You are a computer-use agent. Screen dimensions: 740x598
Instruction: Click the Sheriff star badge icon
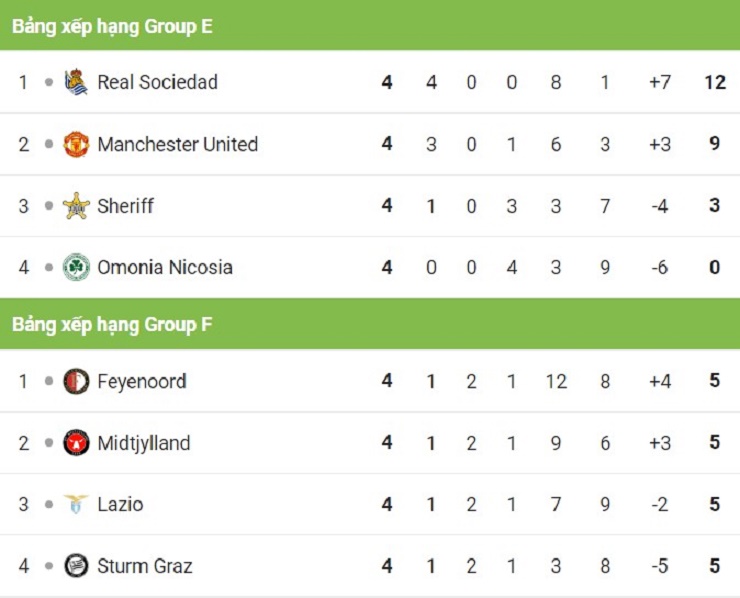point(76,206)
